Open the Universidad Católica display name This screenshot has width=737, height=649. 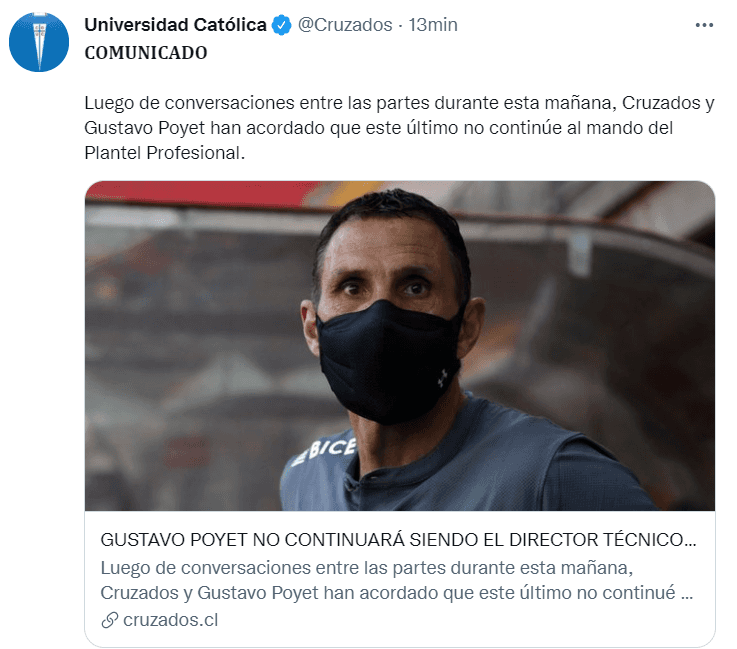(175, 25)
